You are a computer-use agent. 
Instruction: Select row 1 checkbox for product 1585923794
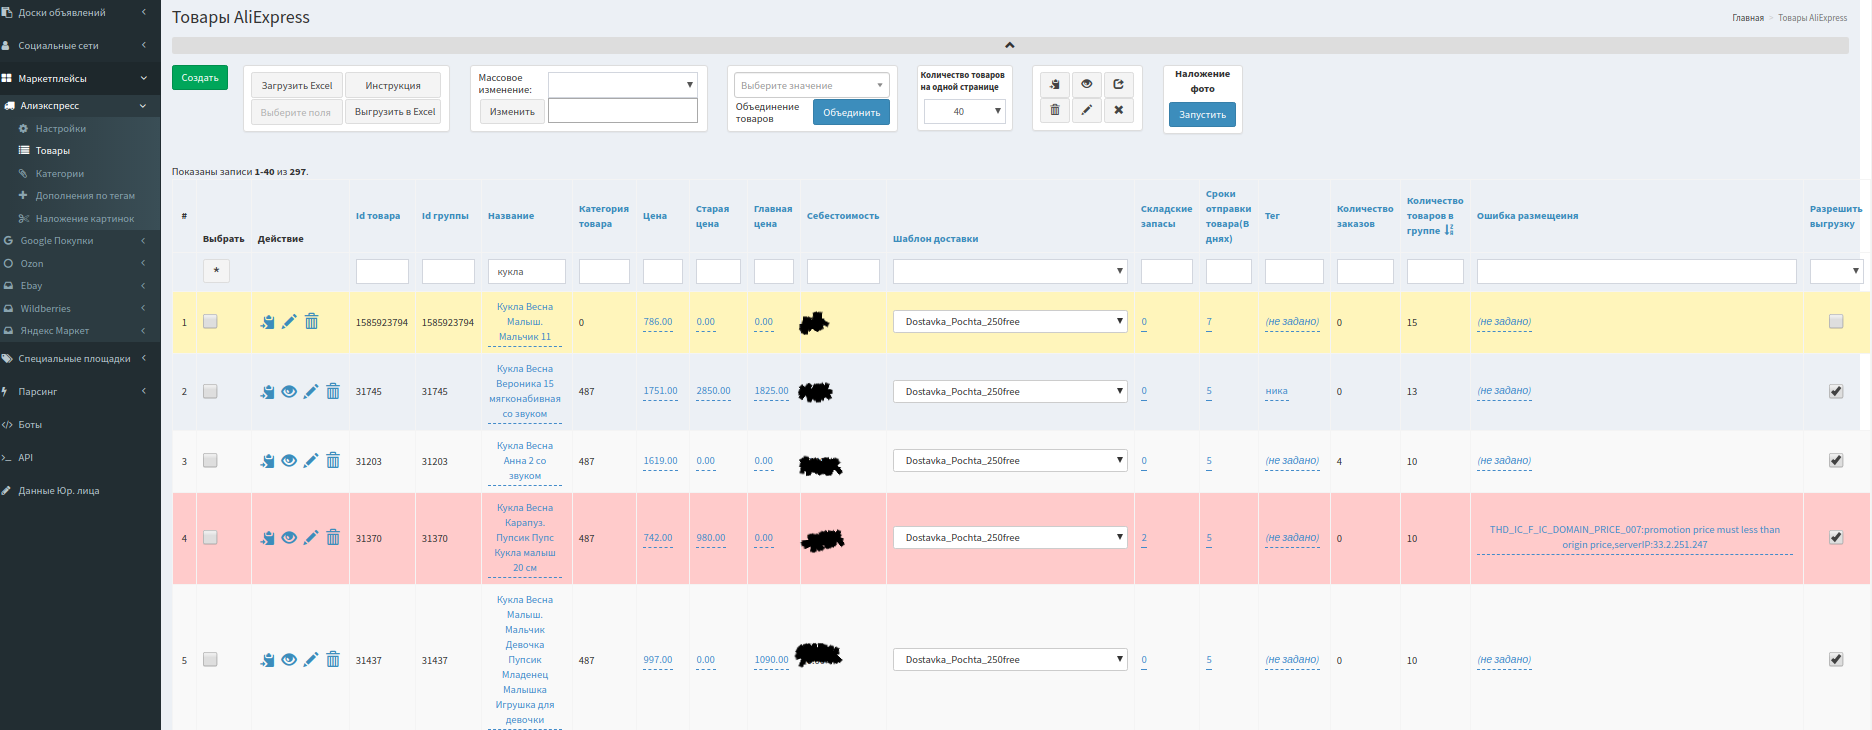click(210, 322)
